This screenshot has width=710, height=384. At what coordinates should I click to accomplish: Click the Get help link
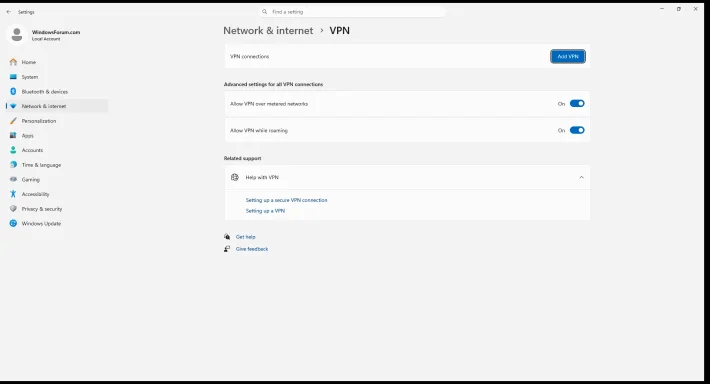point(245,237)
